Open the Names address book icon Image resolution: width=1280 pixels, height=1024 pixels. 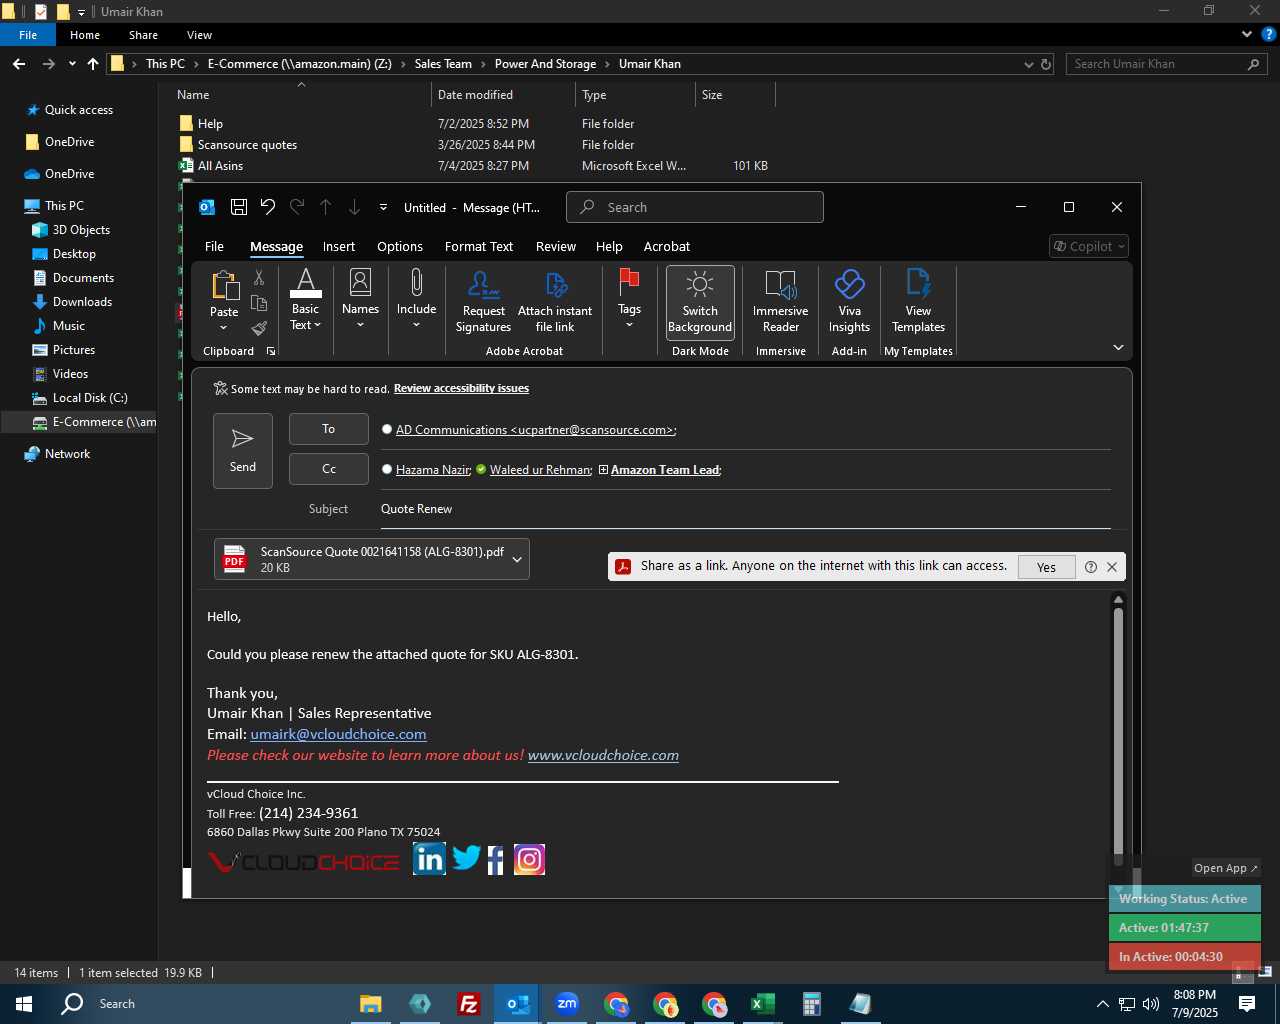(360, 282)
